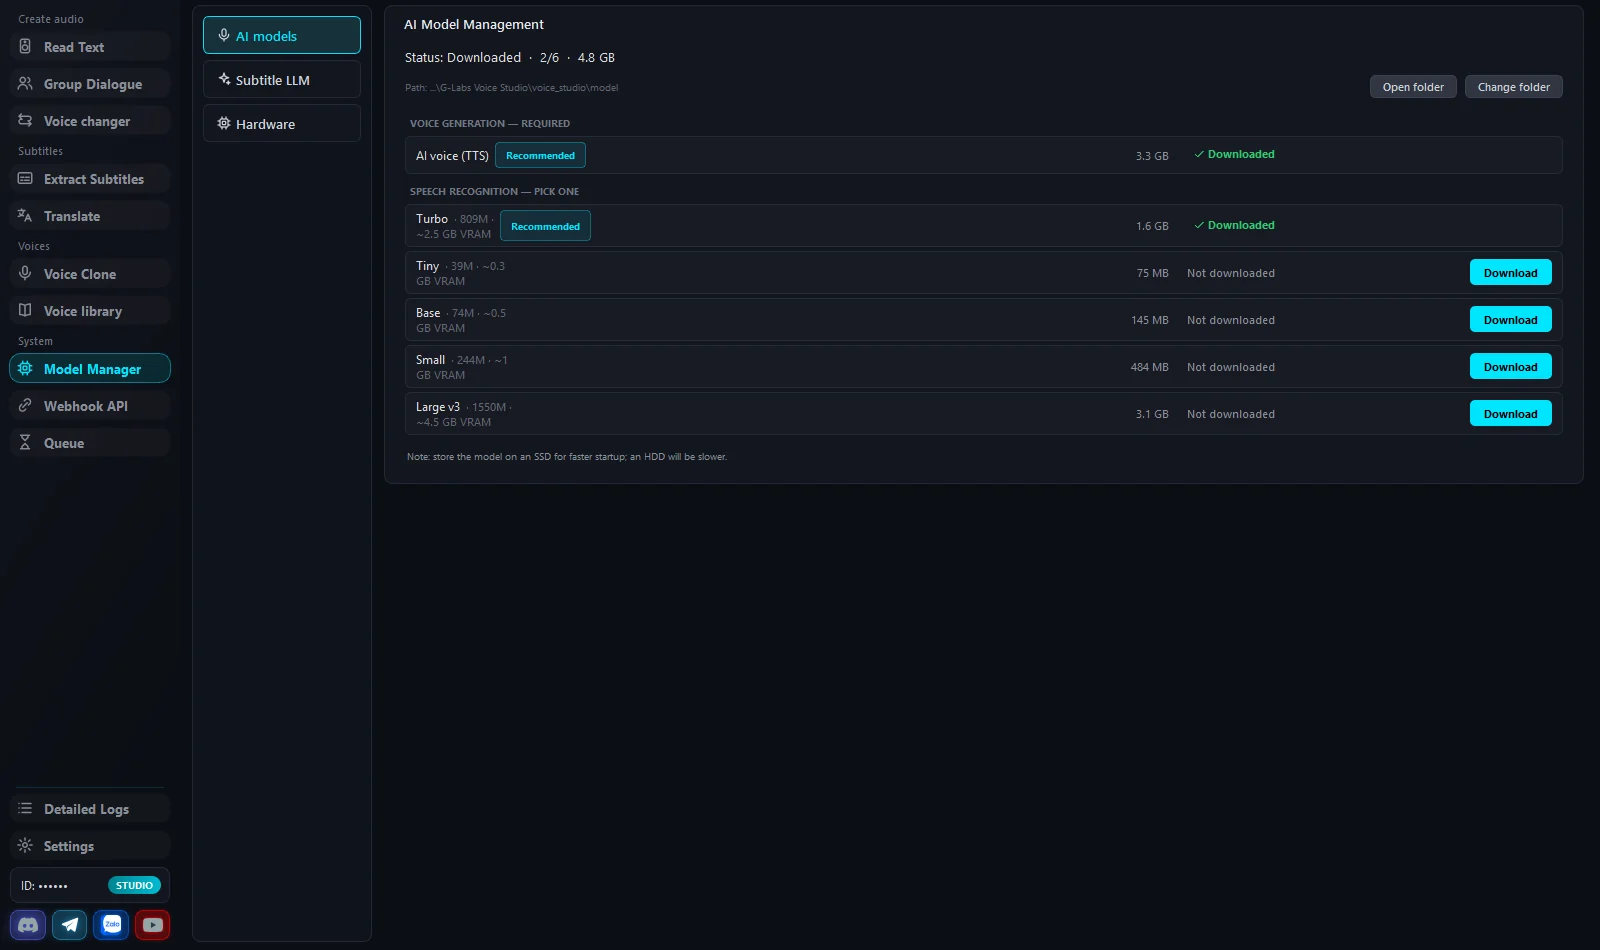
Task: Open the model folder
Action: point(1413,87)
